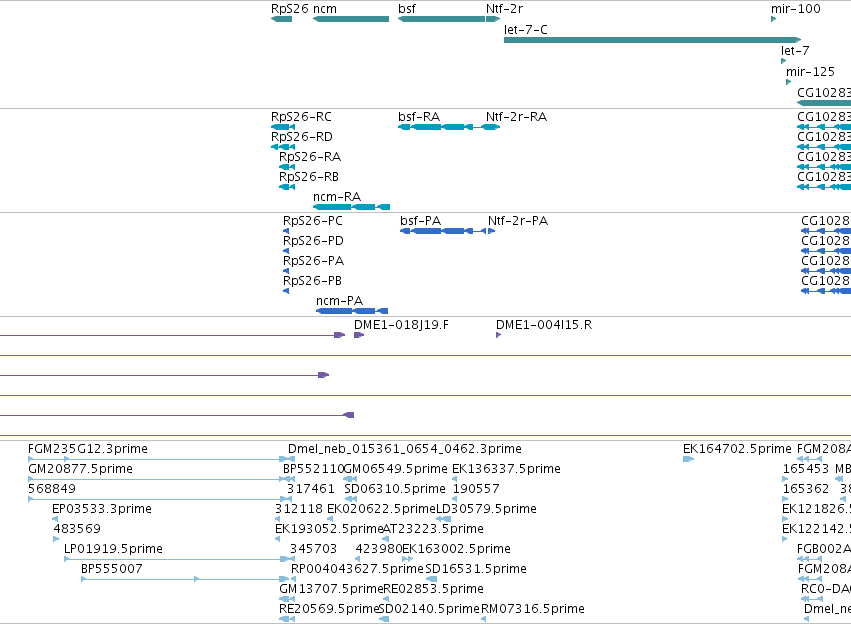Click the BP555007 EST label
The height and width of the screenshot is (624, 851).
coord(112,569)
